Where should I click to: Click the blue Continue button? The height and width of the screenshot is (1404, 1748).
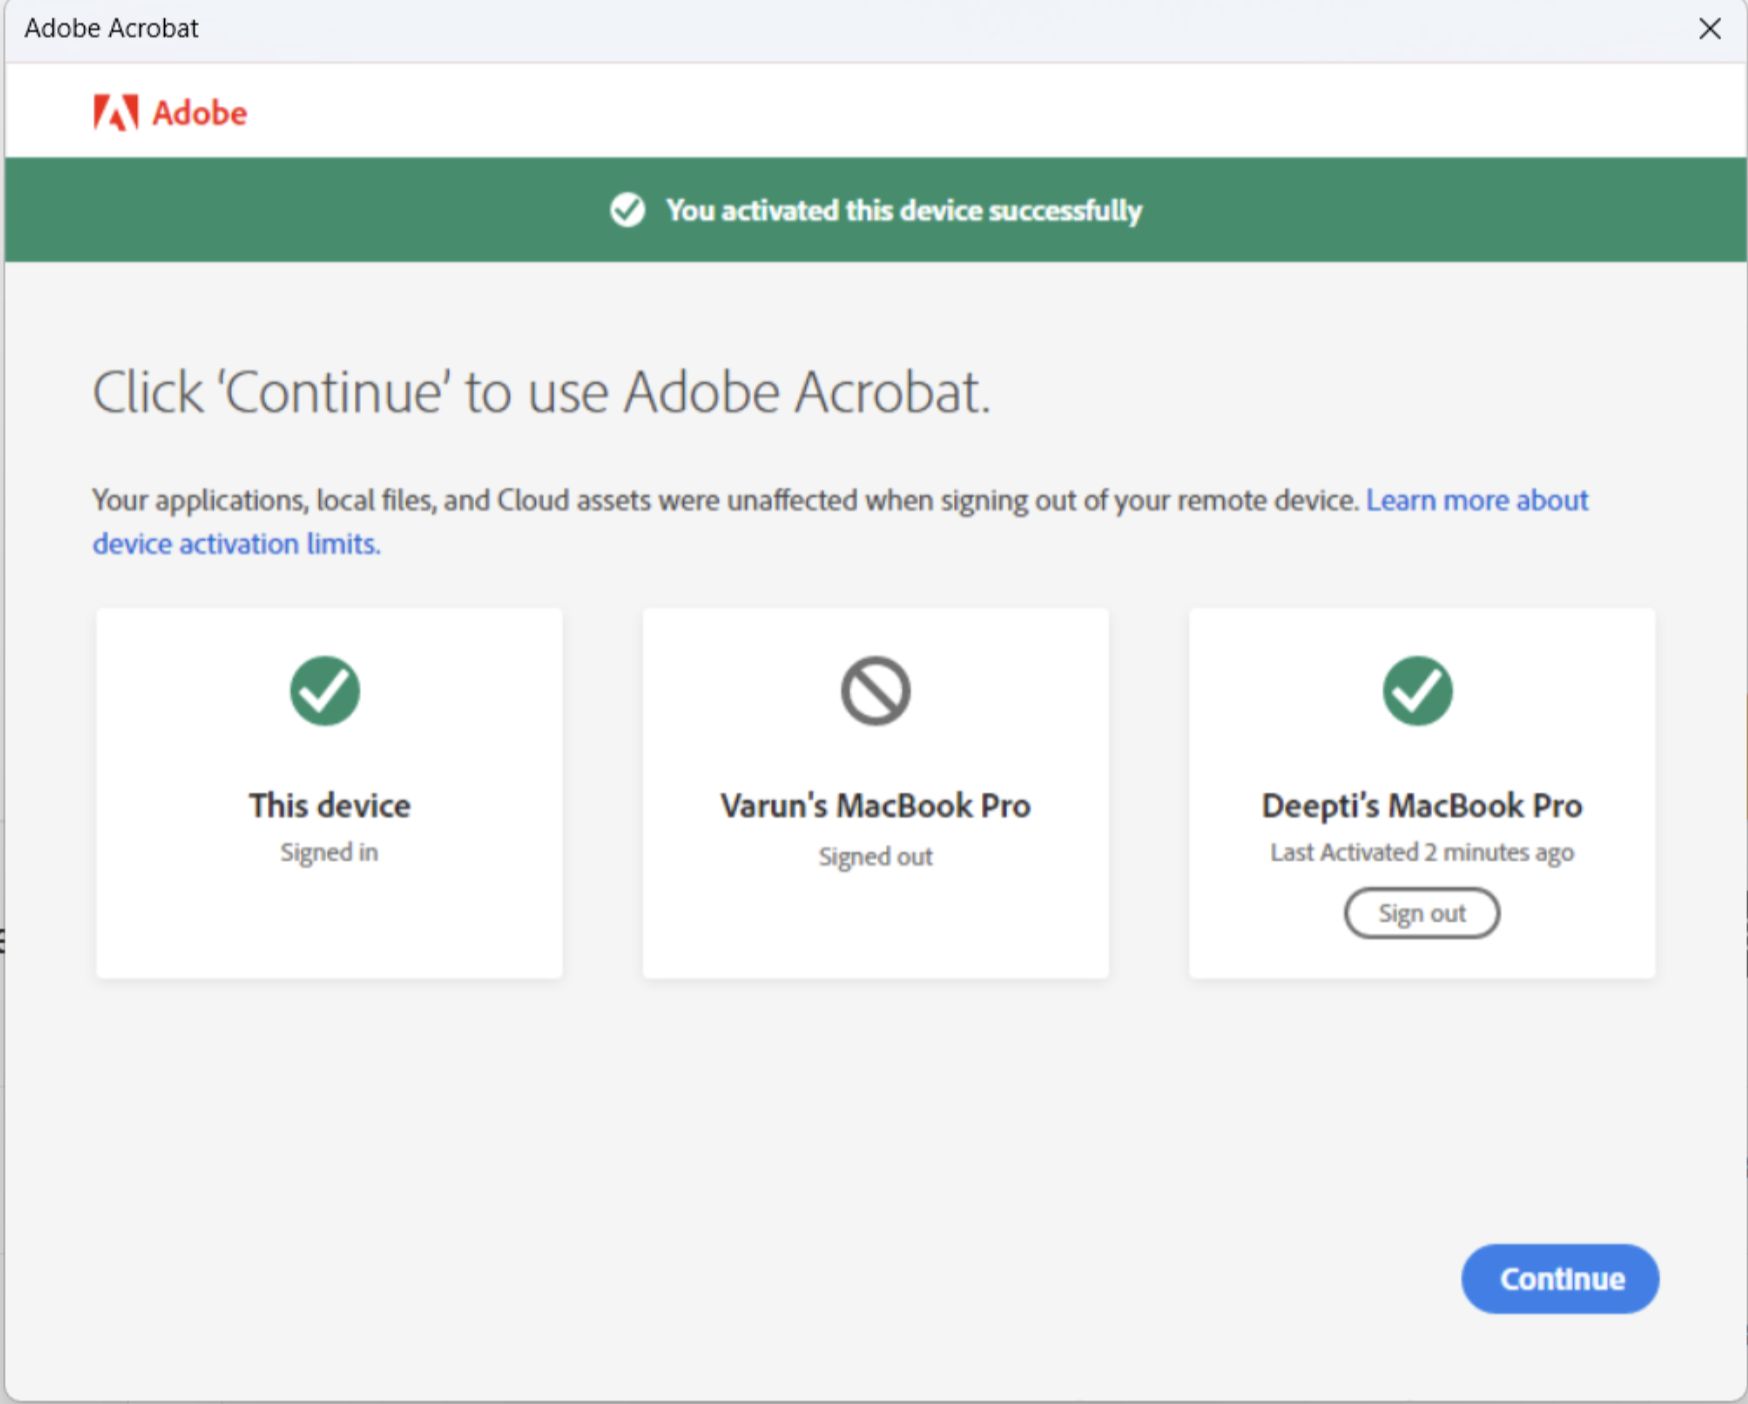coord(1560,1278)
